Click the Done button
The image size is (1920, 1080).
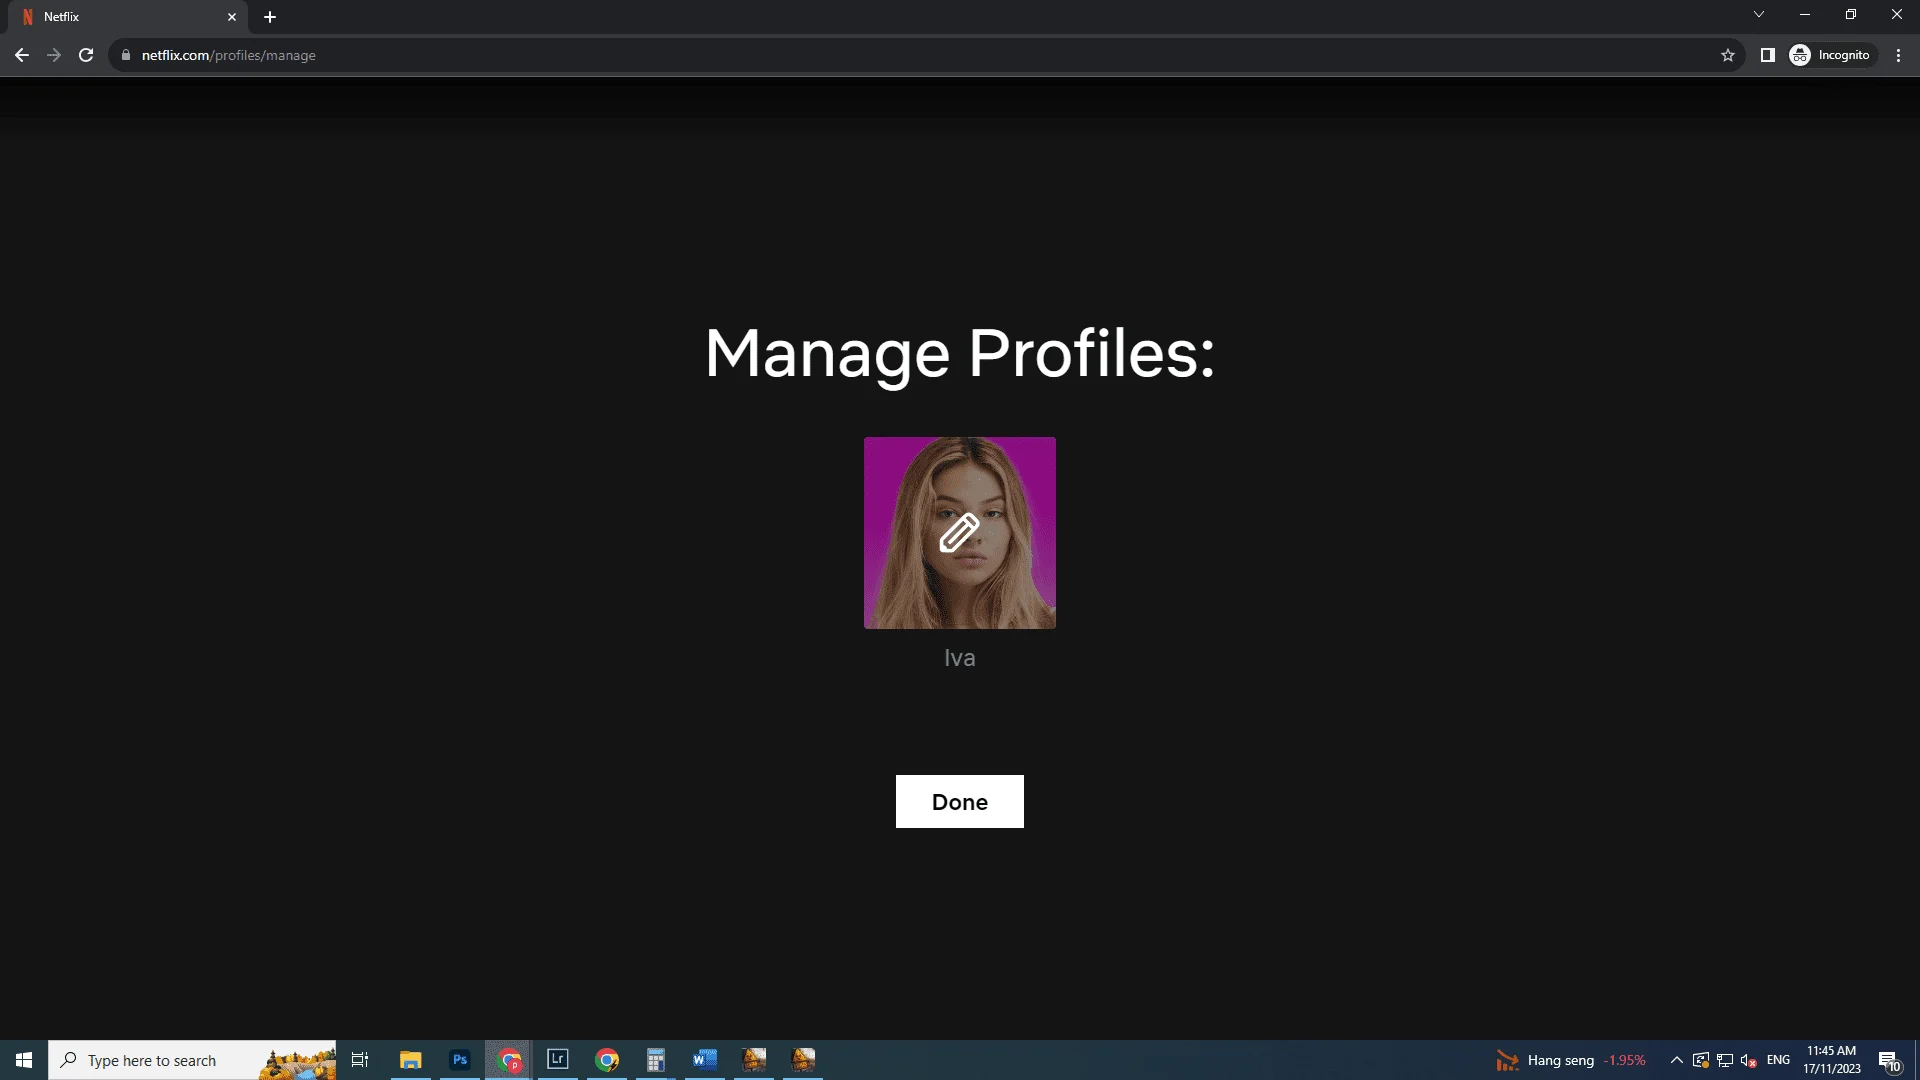click(959, 801)
